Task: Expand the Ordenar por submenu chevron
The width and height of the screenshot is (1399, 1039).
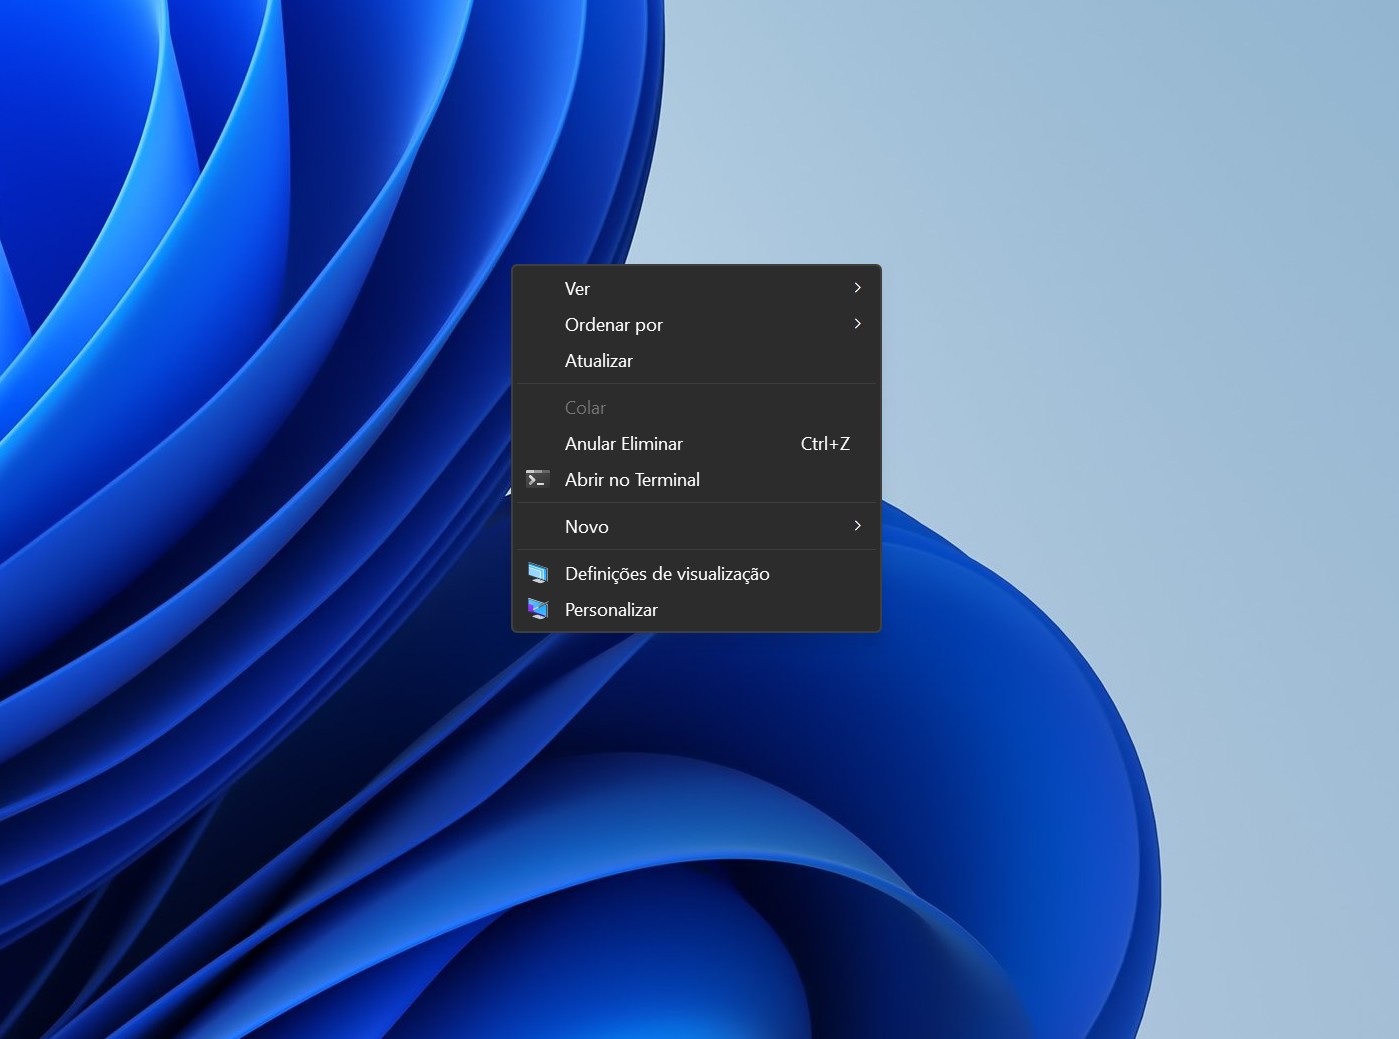Action: pyautogui.click(x=857, y=324)
